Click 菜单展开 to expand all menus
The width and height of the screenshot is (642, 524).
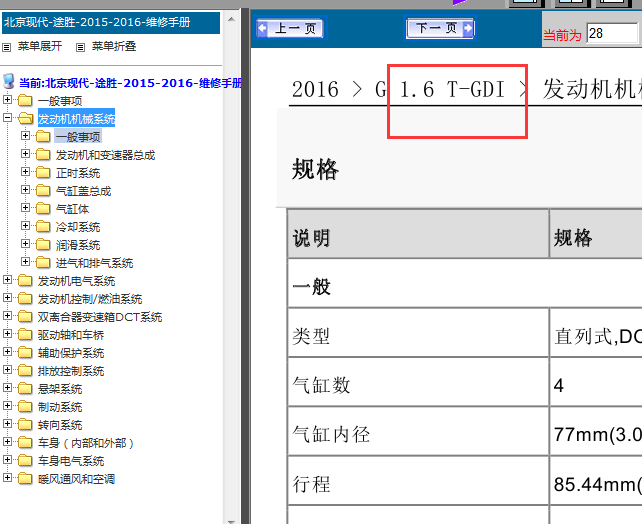tap(40, 46)
